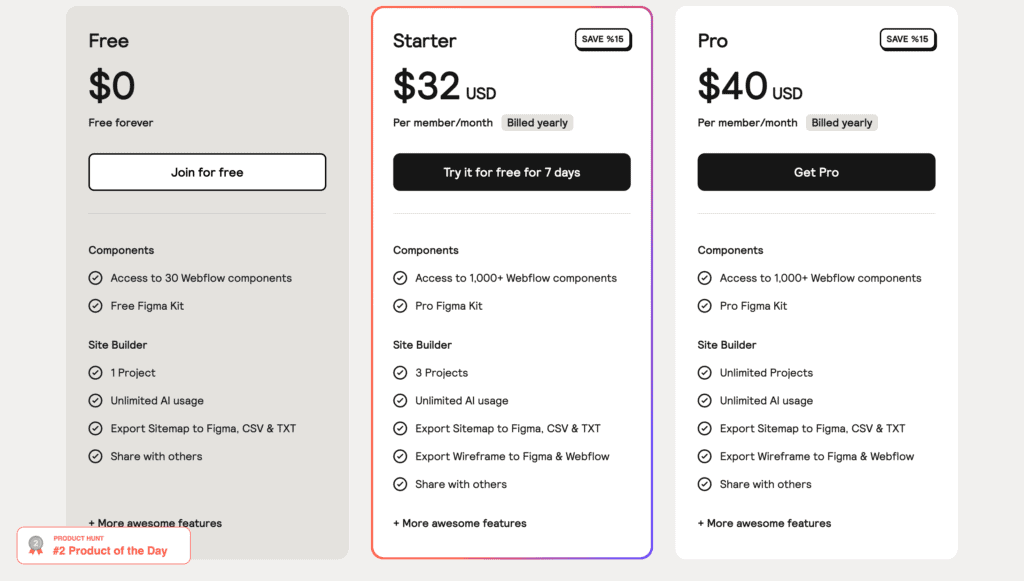The width and height of the screenshot is (1024, 581).
Task: Click Starter plan's SAVE %15 badge
Action: [603, 39]
